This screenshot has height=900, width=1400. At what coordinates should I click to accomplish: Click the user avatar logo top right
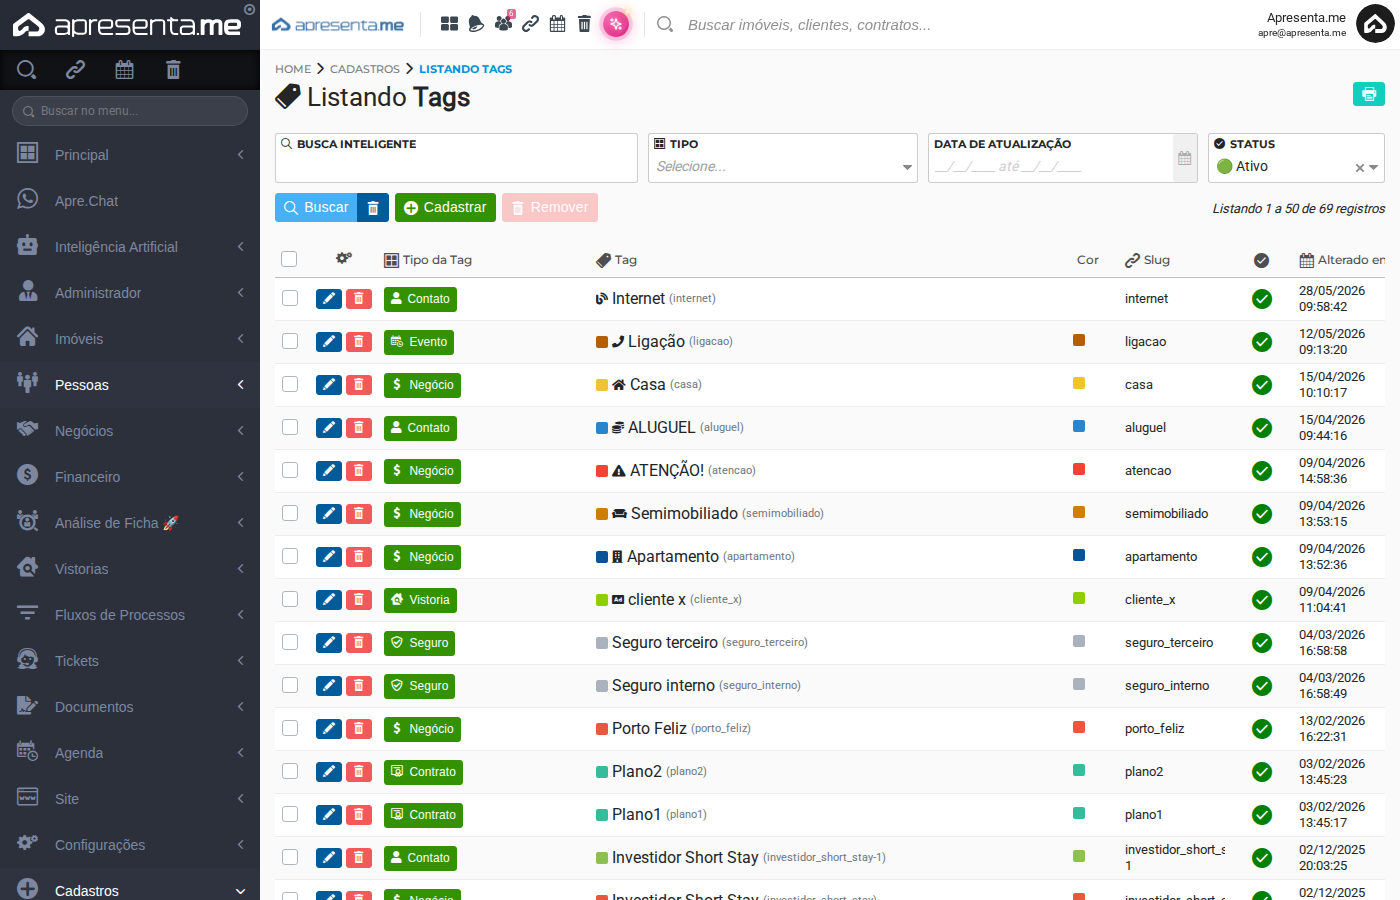click(1375, 24)
